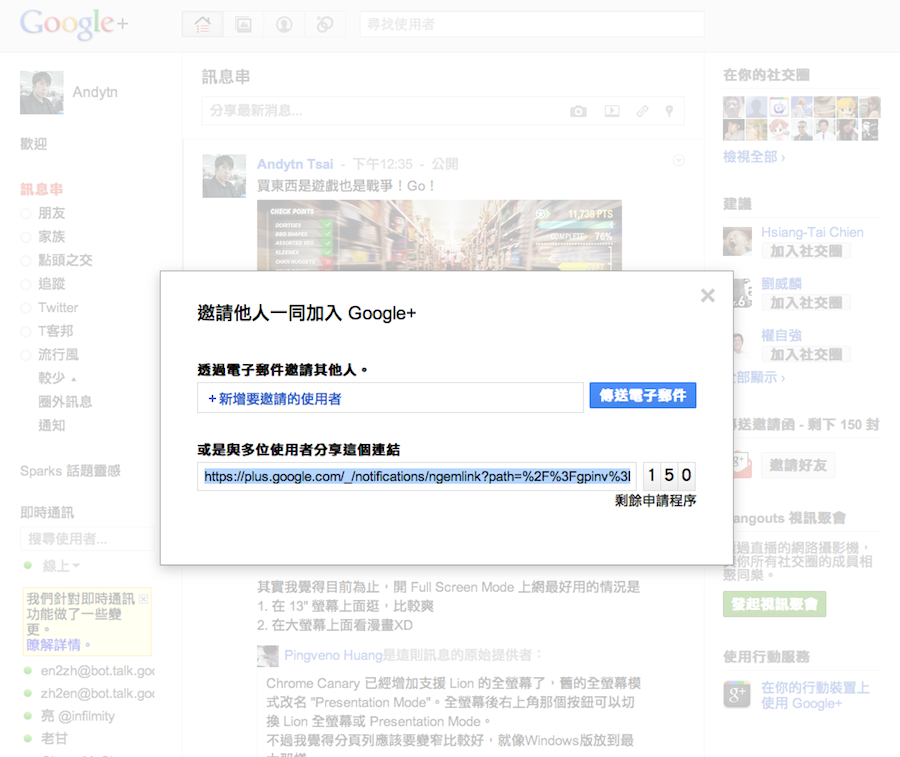Click the Google+ logo
This screenshot has height=757, width=900.
[x=74, y=24]
